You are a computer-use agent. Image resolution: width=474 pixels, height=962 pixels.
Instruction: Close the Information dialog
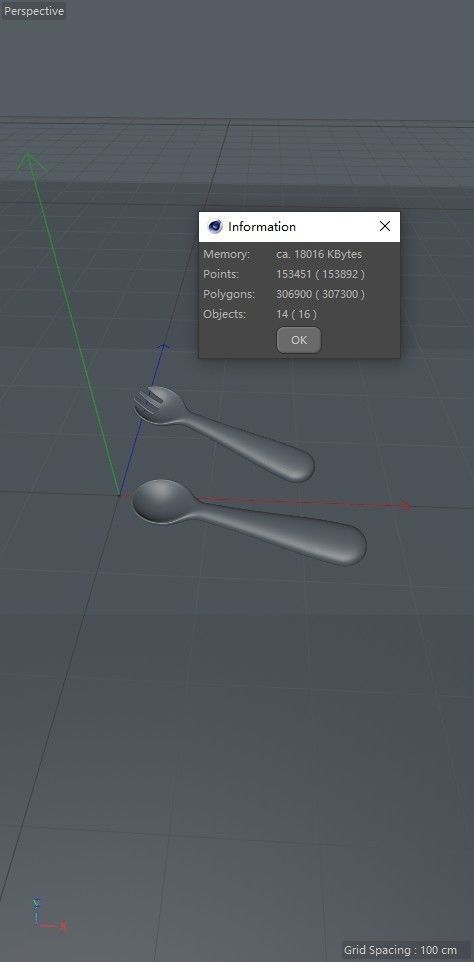384,226
